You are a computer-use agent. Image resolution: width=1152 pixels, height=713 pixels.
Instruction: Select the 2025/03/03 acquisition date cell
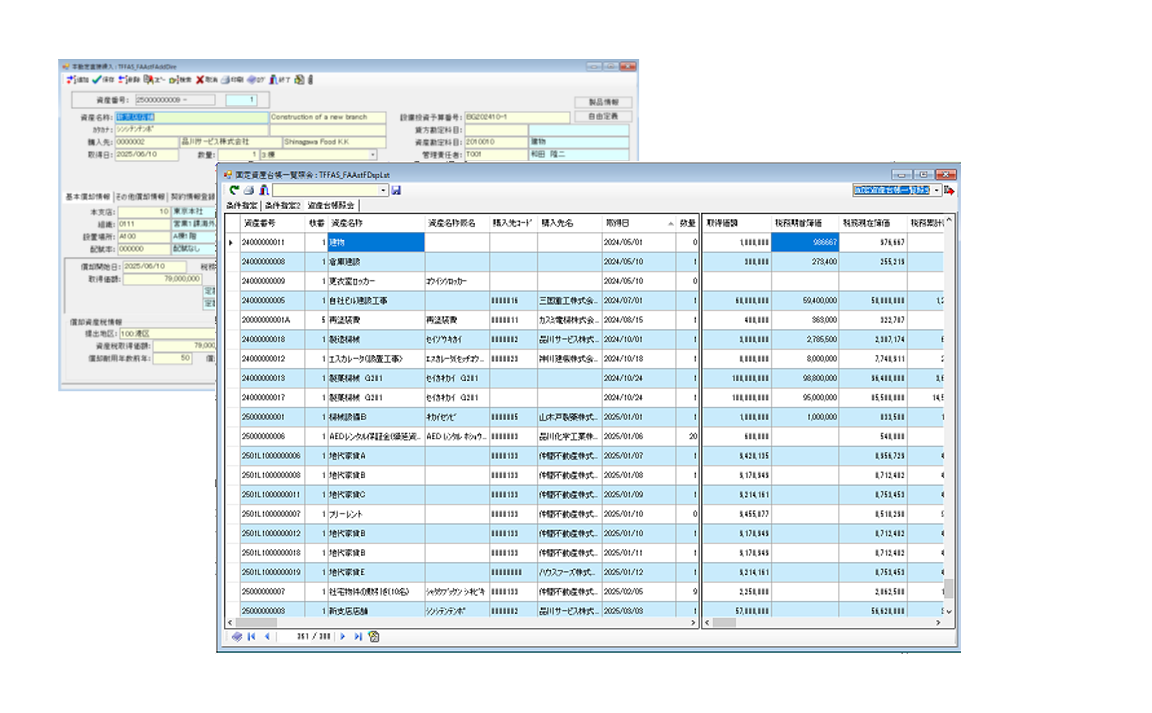(x=638, y=611)
